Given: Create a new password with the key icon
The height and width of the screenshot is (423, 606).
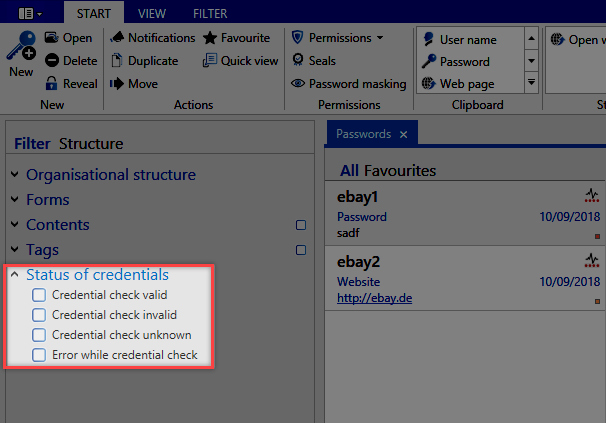Looking at the screenshot, I should [21, 46].
